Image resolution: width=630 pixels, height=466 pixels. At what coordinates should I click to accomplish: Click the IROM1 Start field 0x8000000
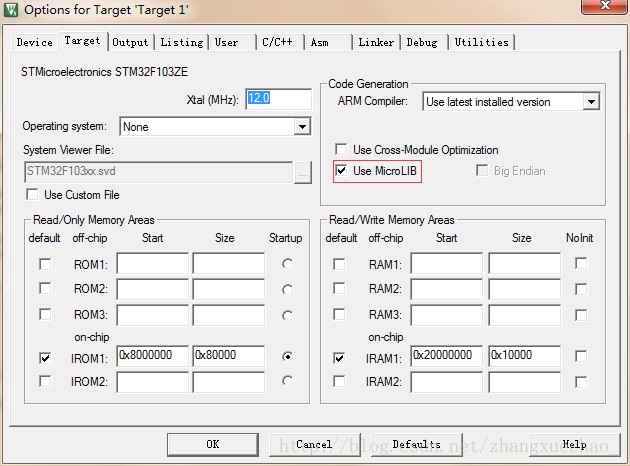pos(153,356)
